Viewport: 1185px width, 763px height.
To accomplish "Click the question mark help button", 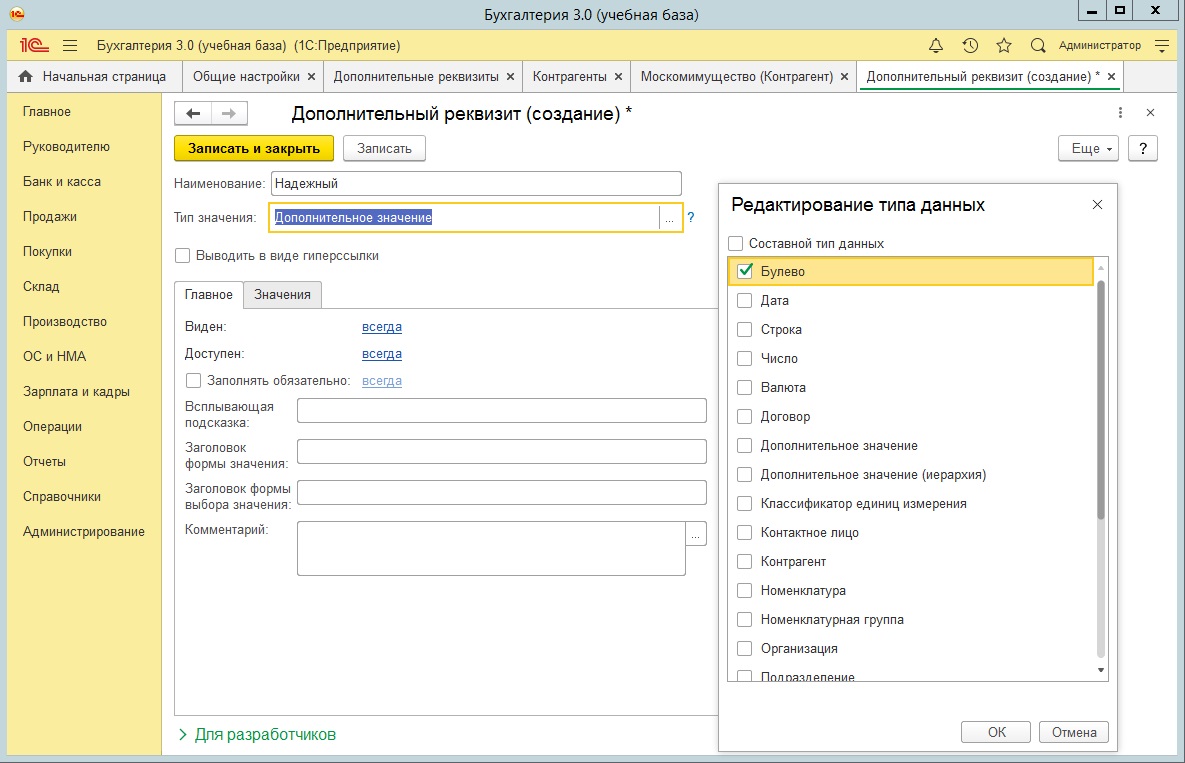I will tap(1142, 148).
